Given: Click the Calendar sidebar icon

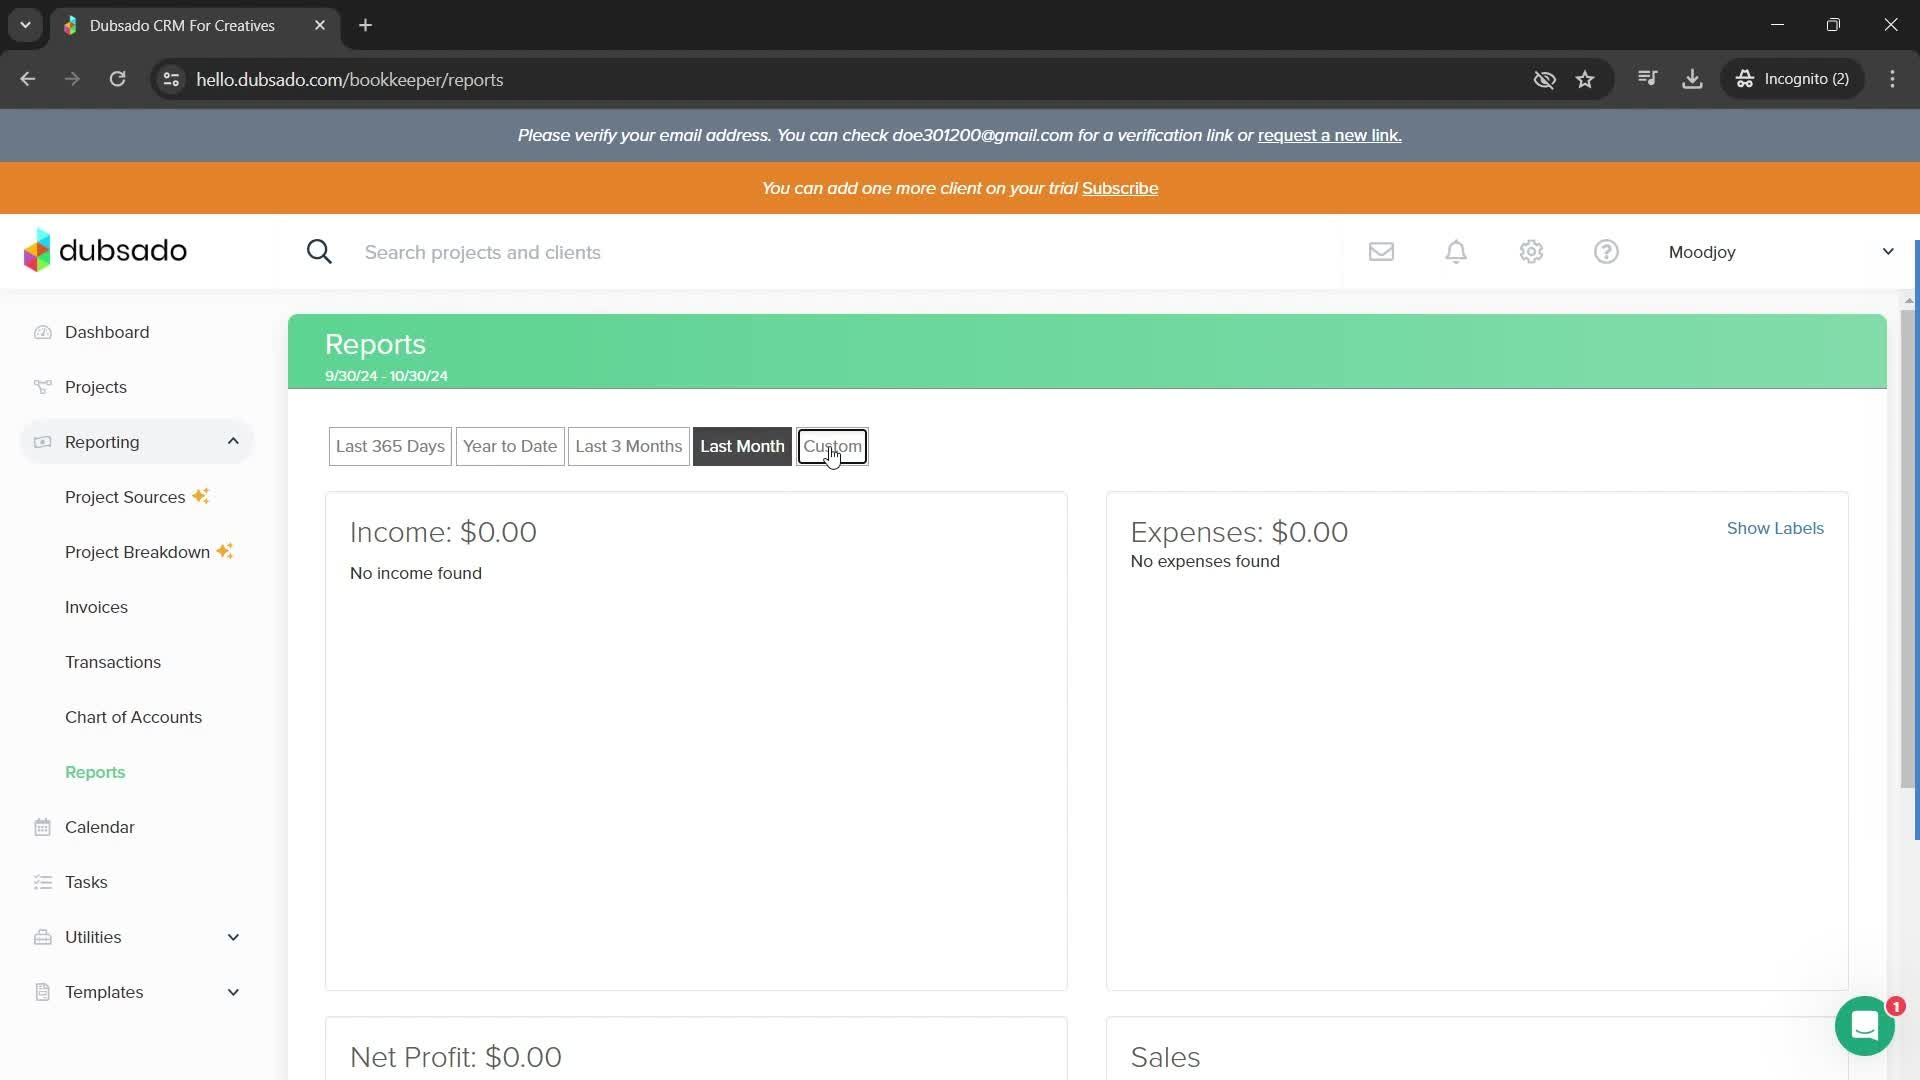Looking at the screenshot, I should 42,827.
